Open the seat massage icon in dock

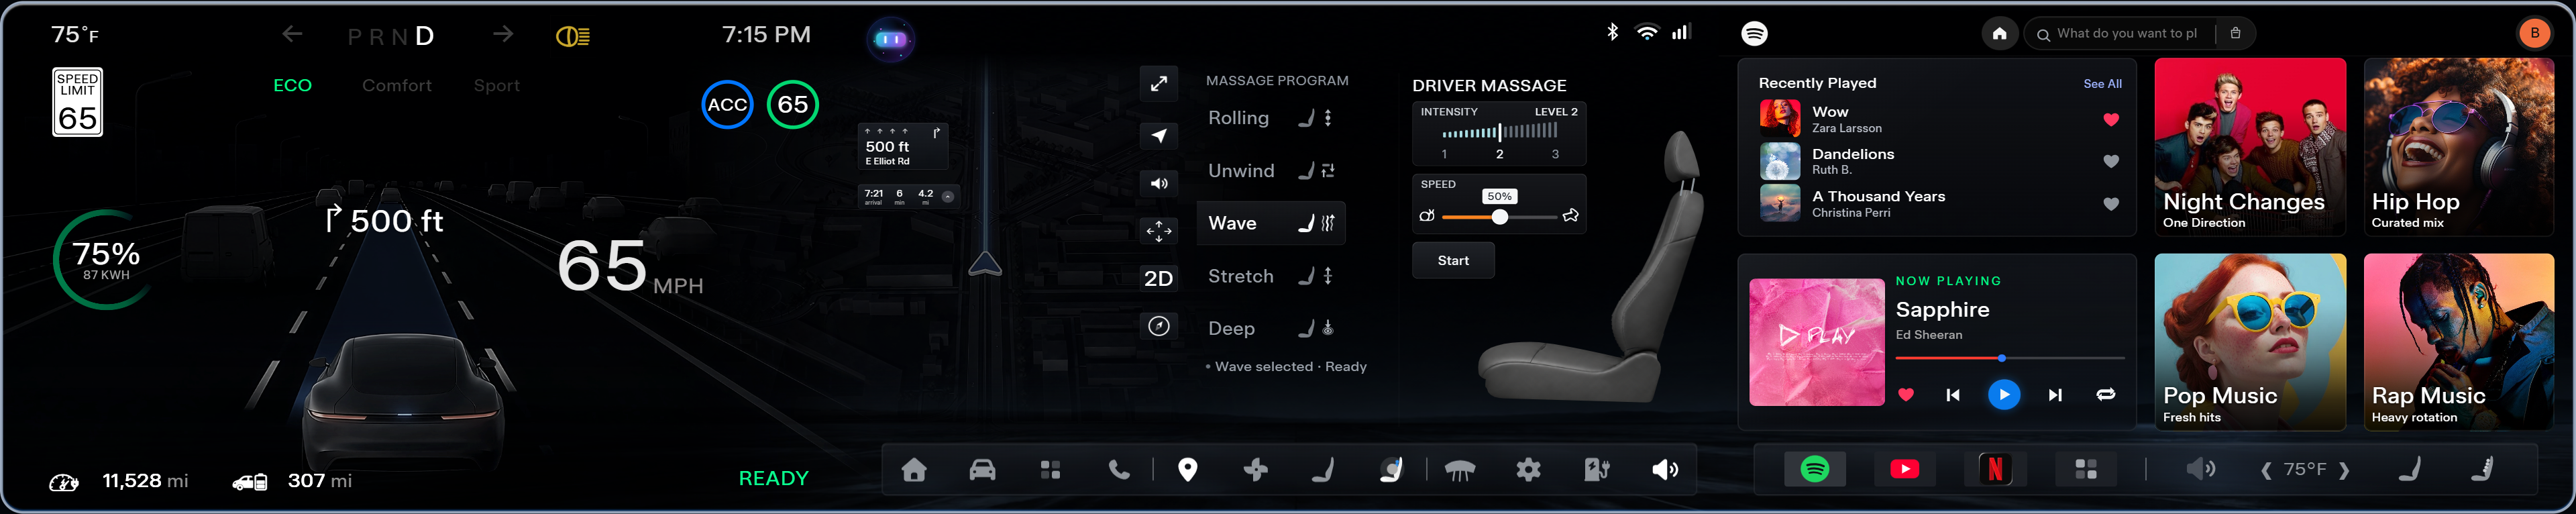click(1392, 470)
